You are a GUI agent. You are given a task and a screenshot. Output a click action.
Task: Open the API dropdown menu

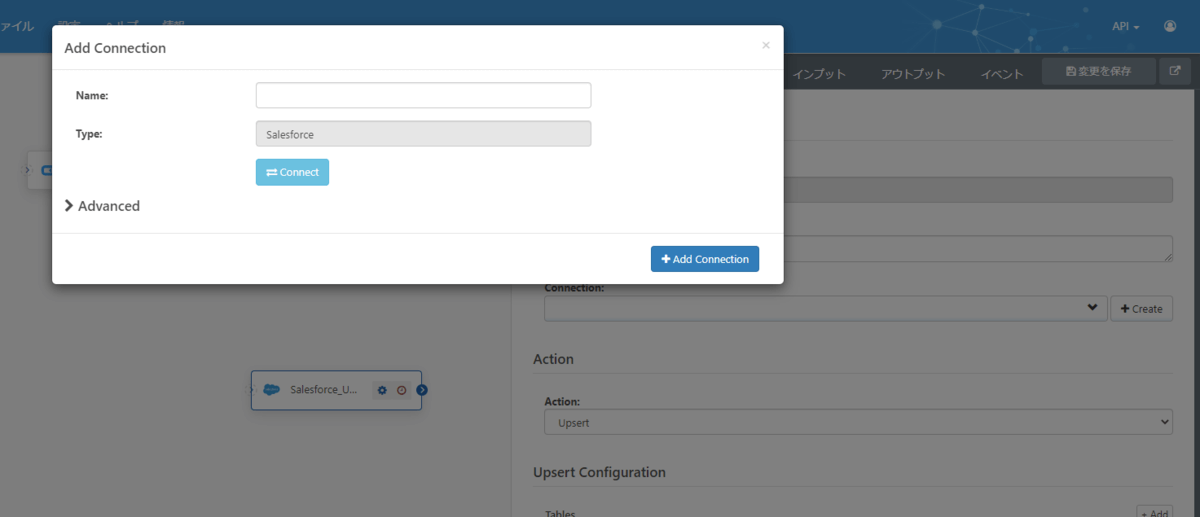coord(1126,26)
